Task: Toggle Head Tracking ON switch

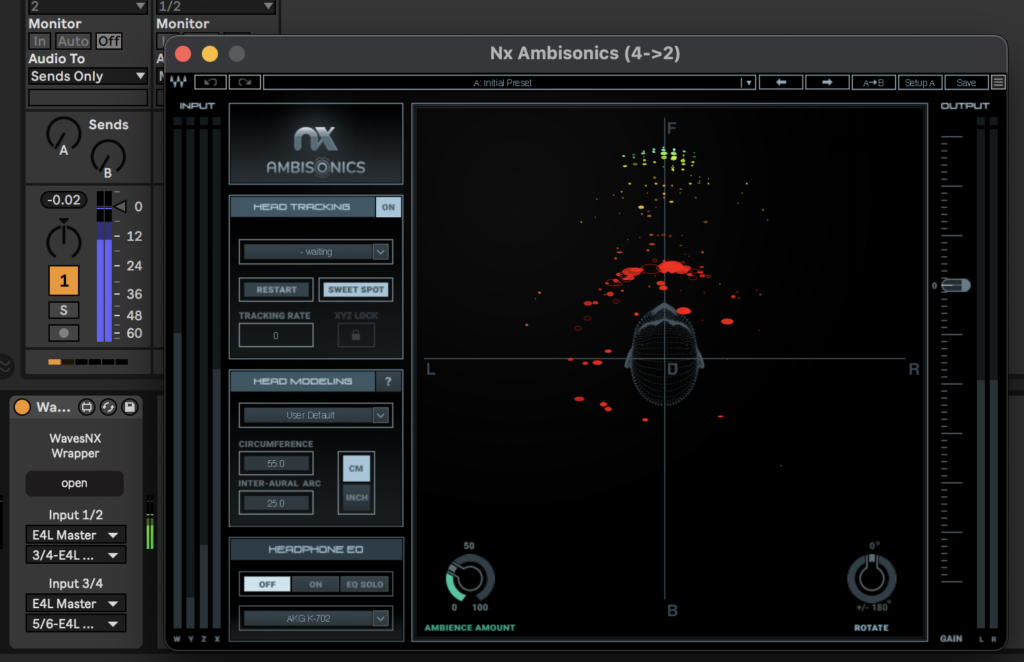Action: [x=388, y=207]
